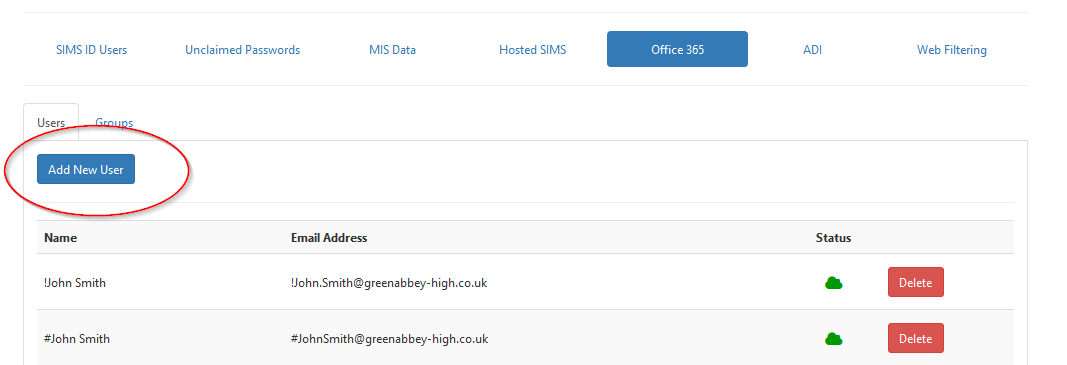Screen dimensions: 1067x365
Task: Click the Add New User button
Action: click(x=86, y=170)
